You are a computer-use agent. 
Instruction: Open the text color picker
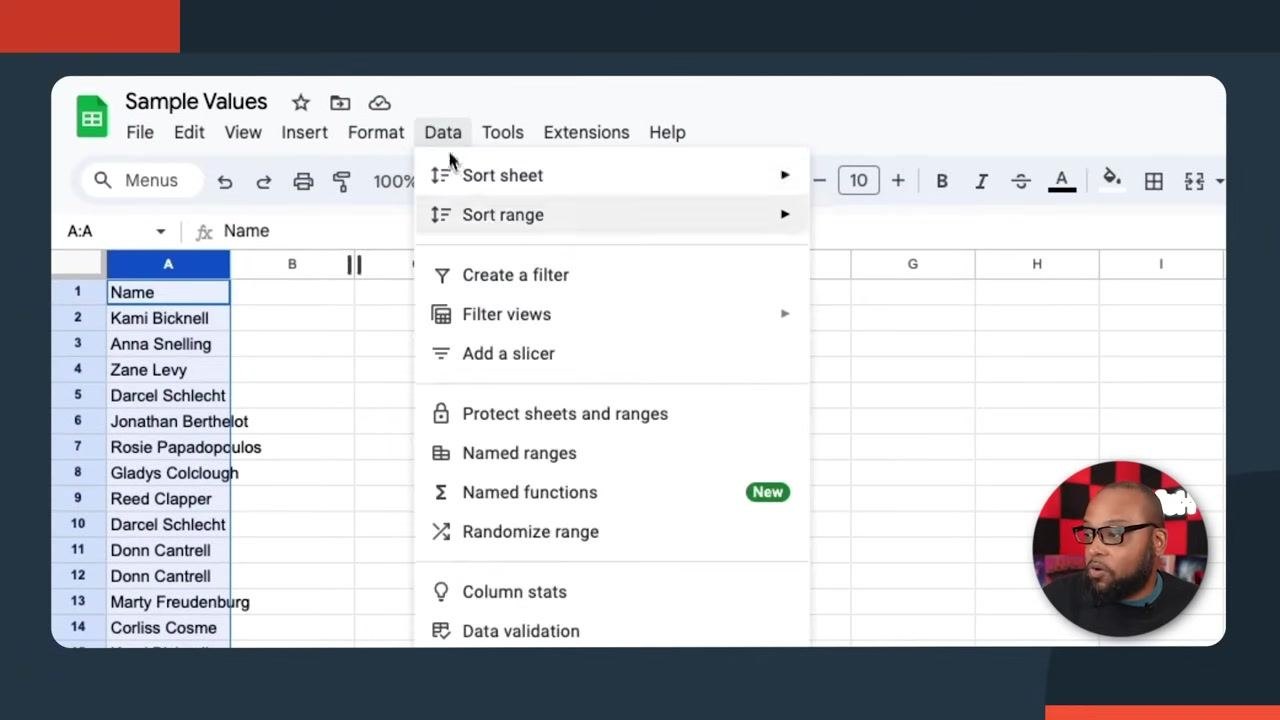pos(1062,181)
